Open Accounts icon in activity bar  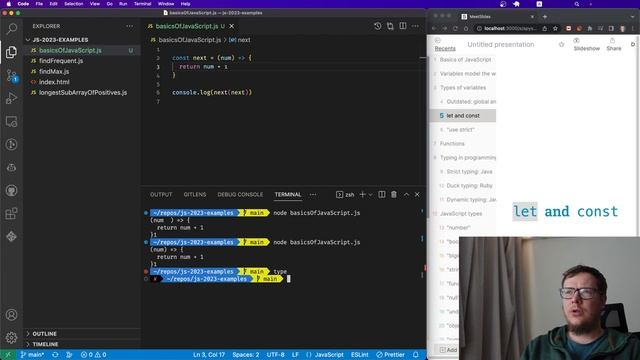[x=11, y=315]
